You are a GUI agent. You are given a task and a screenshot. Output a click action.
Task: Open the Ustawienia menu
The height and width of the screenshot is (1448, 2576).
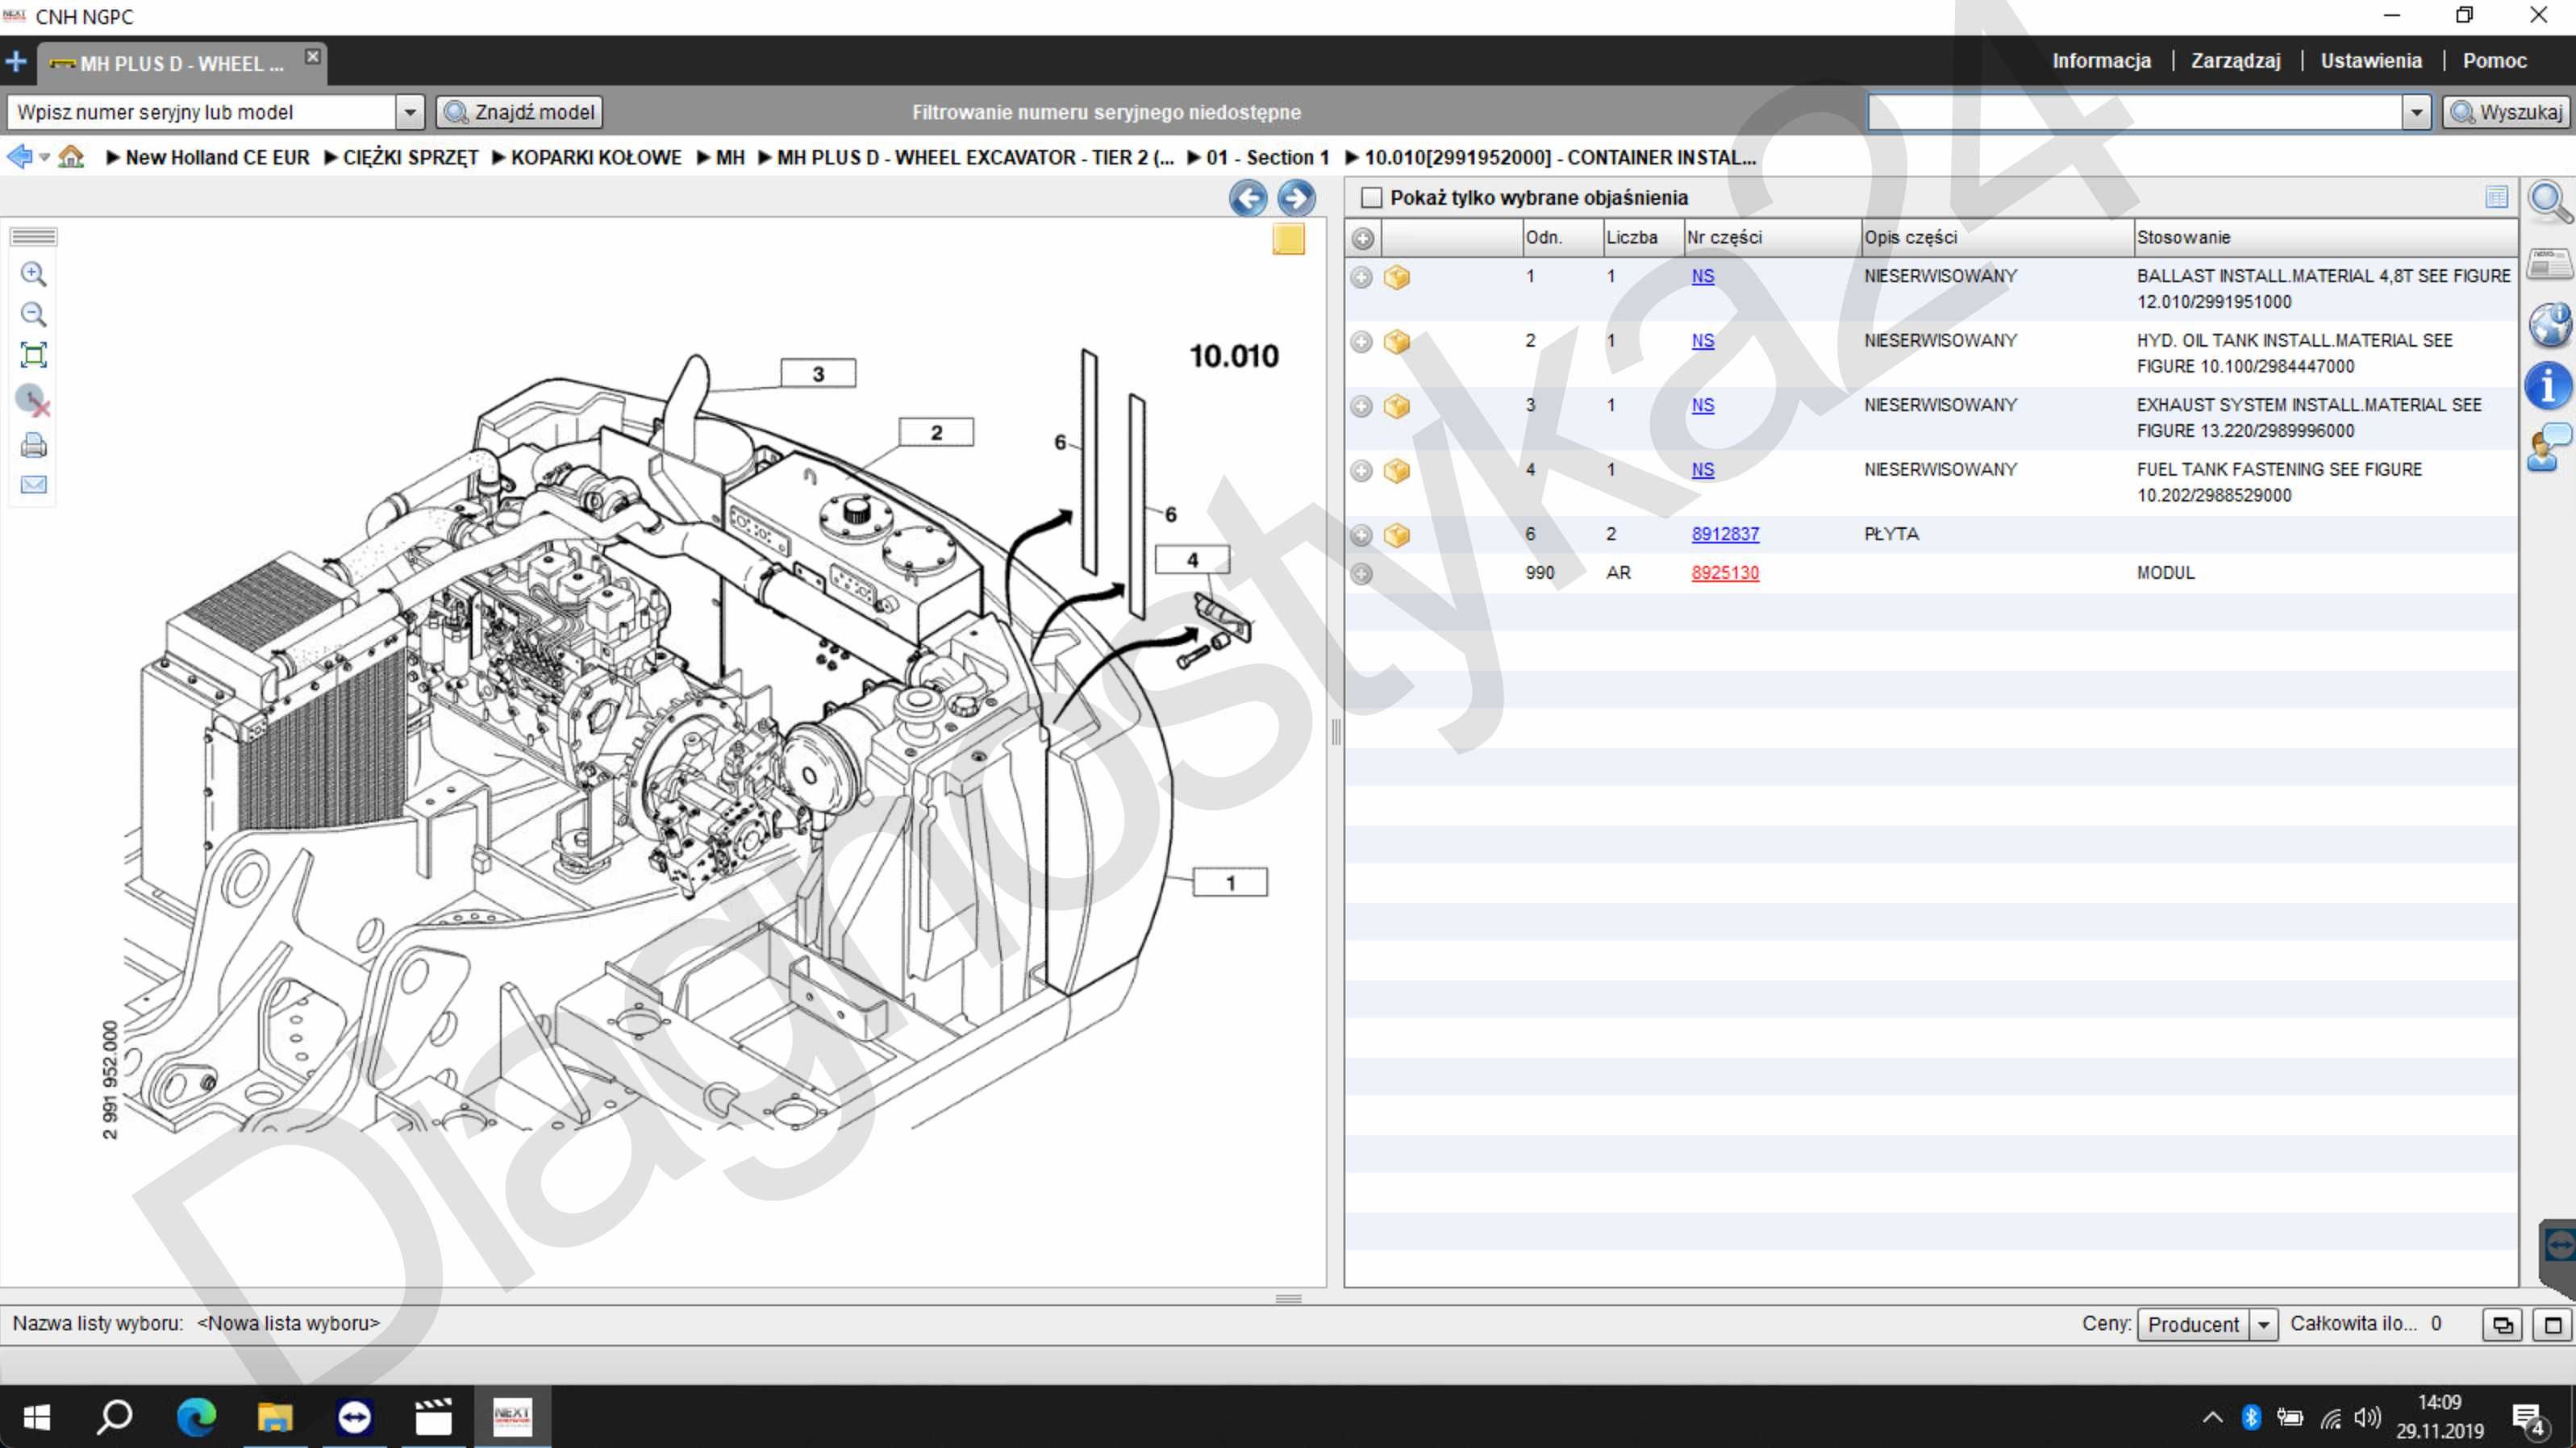tap(2371, 61)
